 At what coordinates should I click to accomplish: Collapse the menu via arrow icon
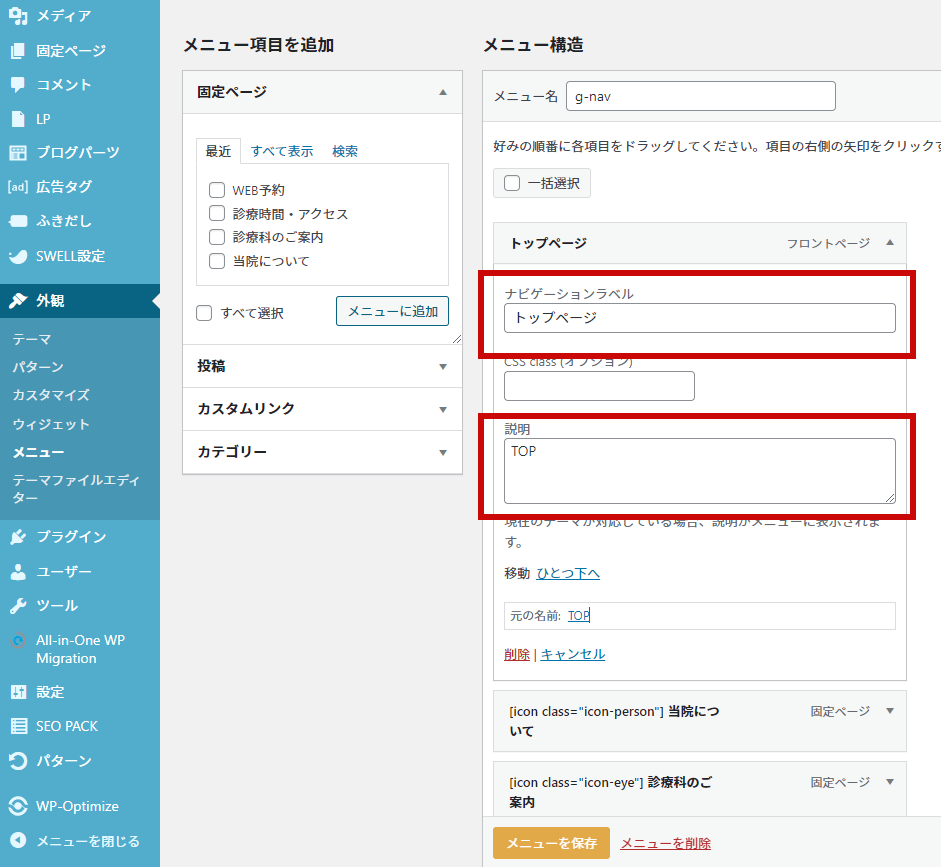18,841
